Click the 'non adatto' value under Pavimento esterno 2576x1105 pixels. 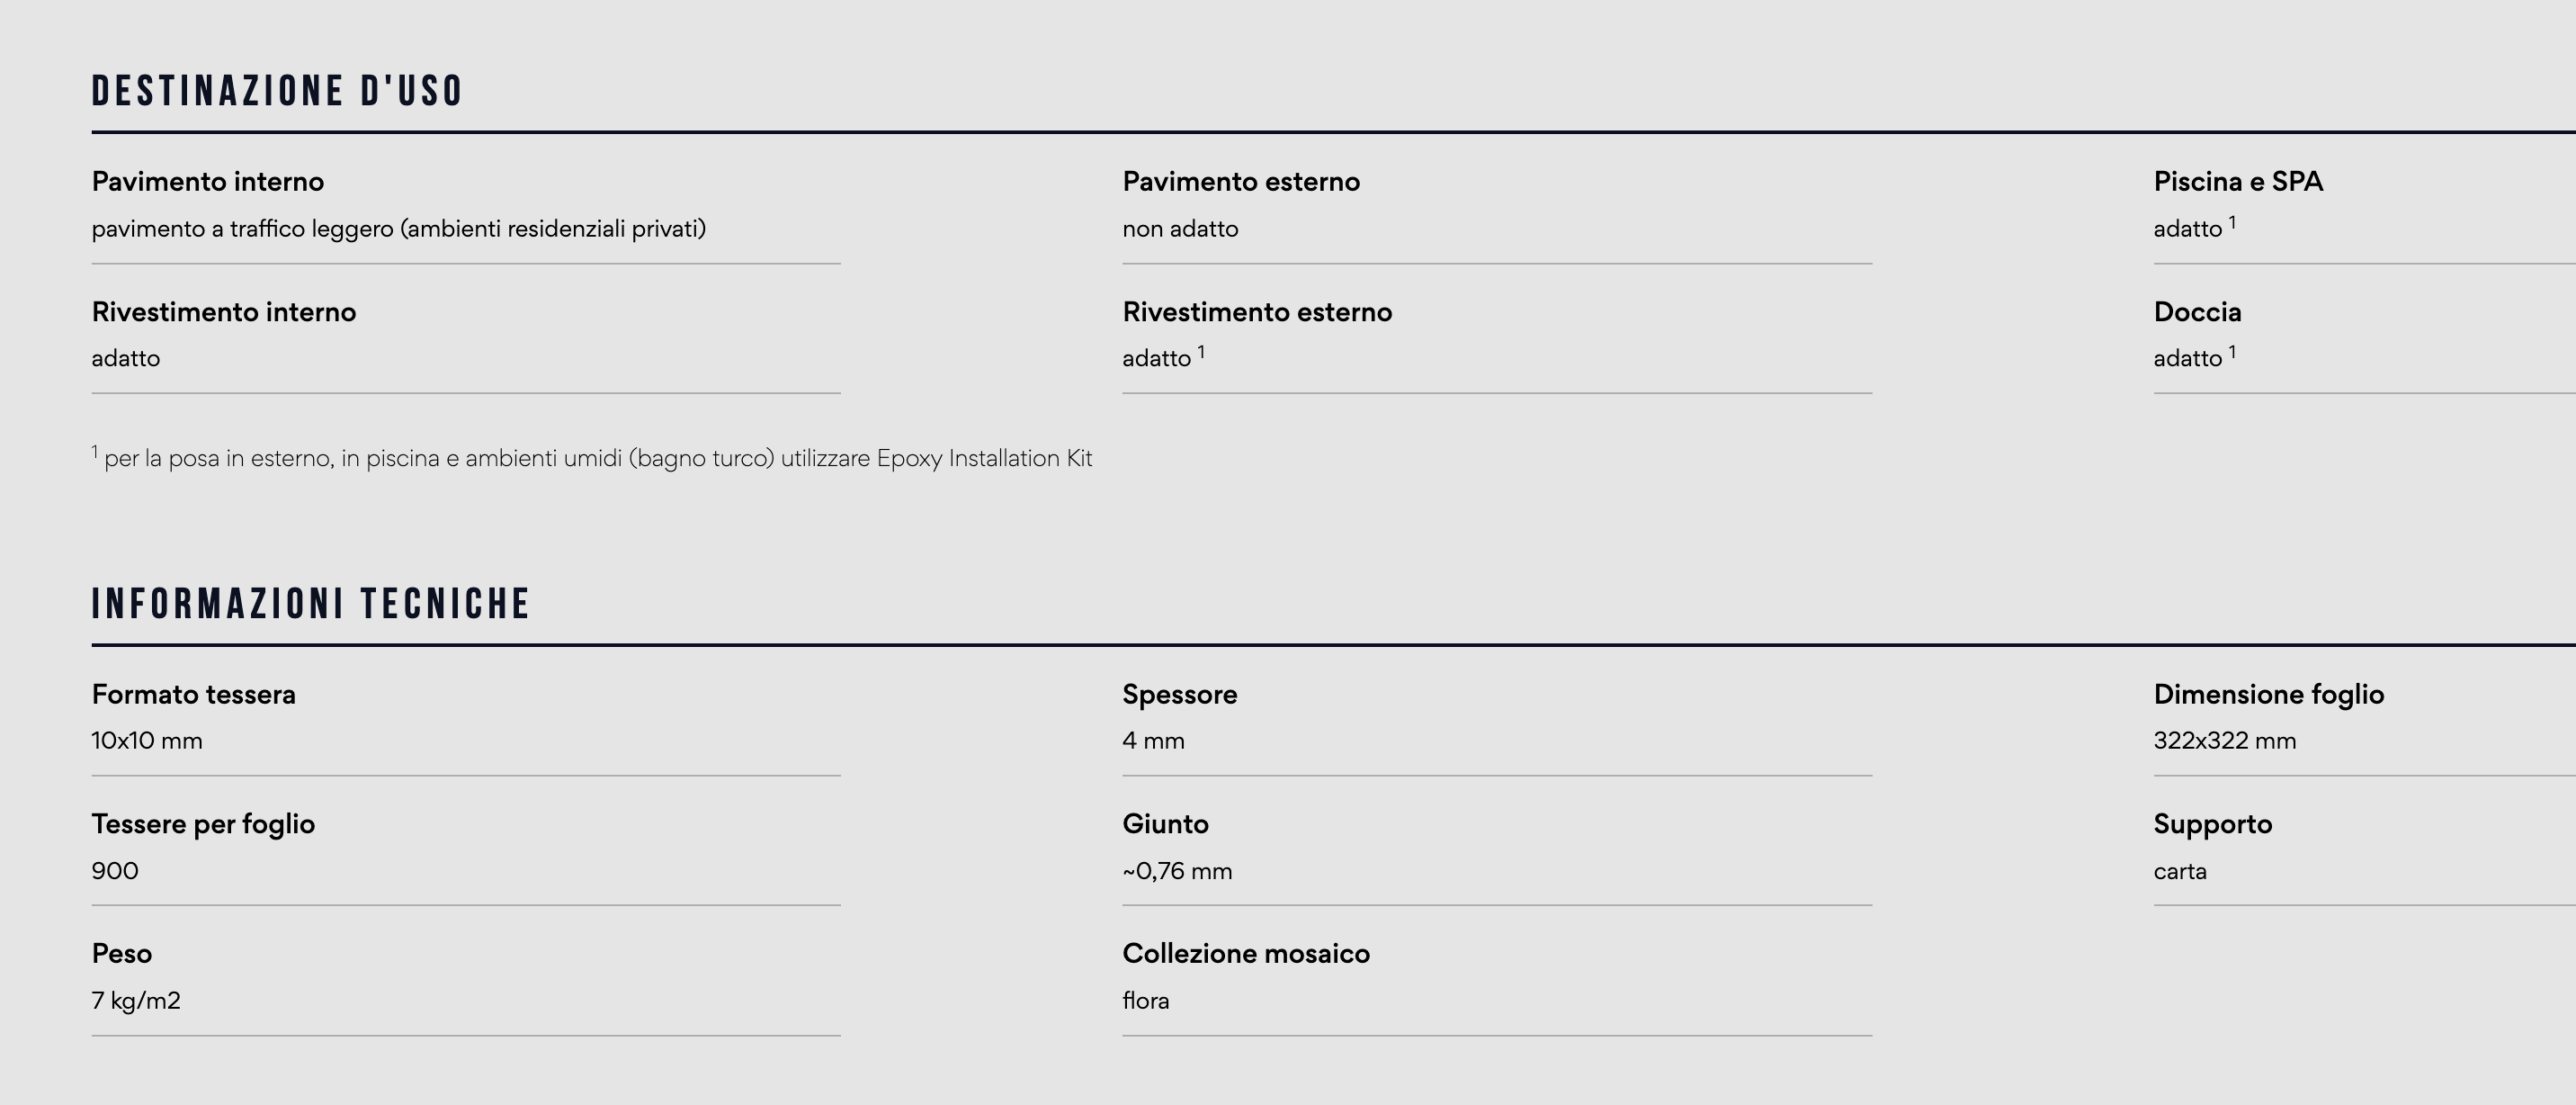(1180, 229)
